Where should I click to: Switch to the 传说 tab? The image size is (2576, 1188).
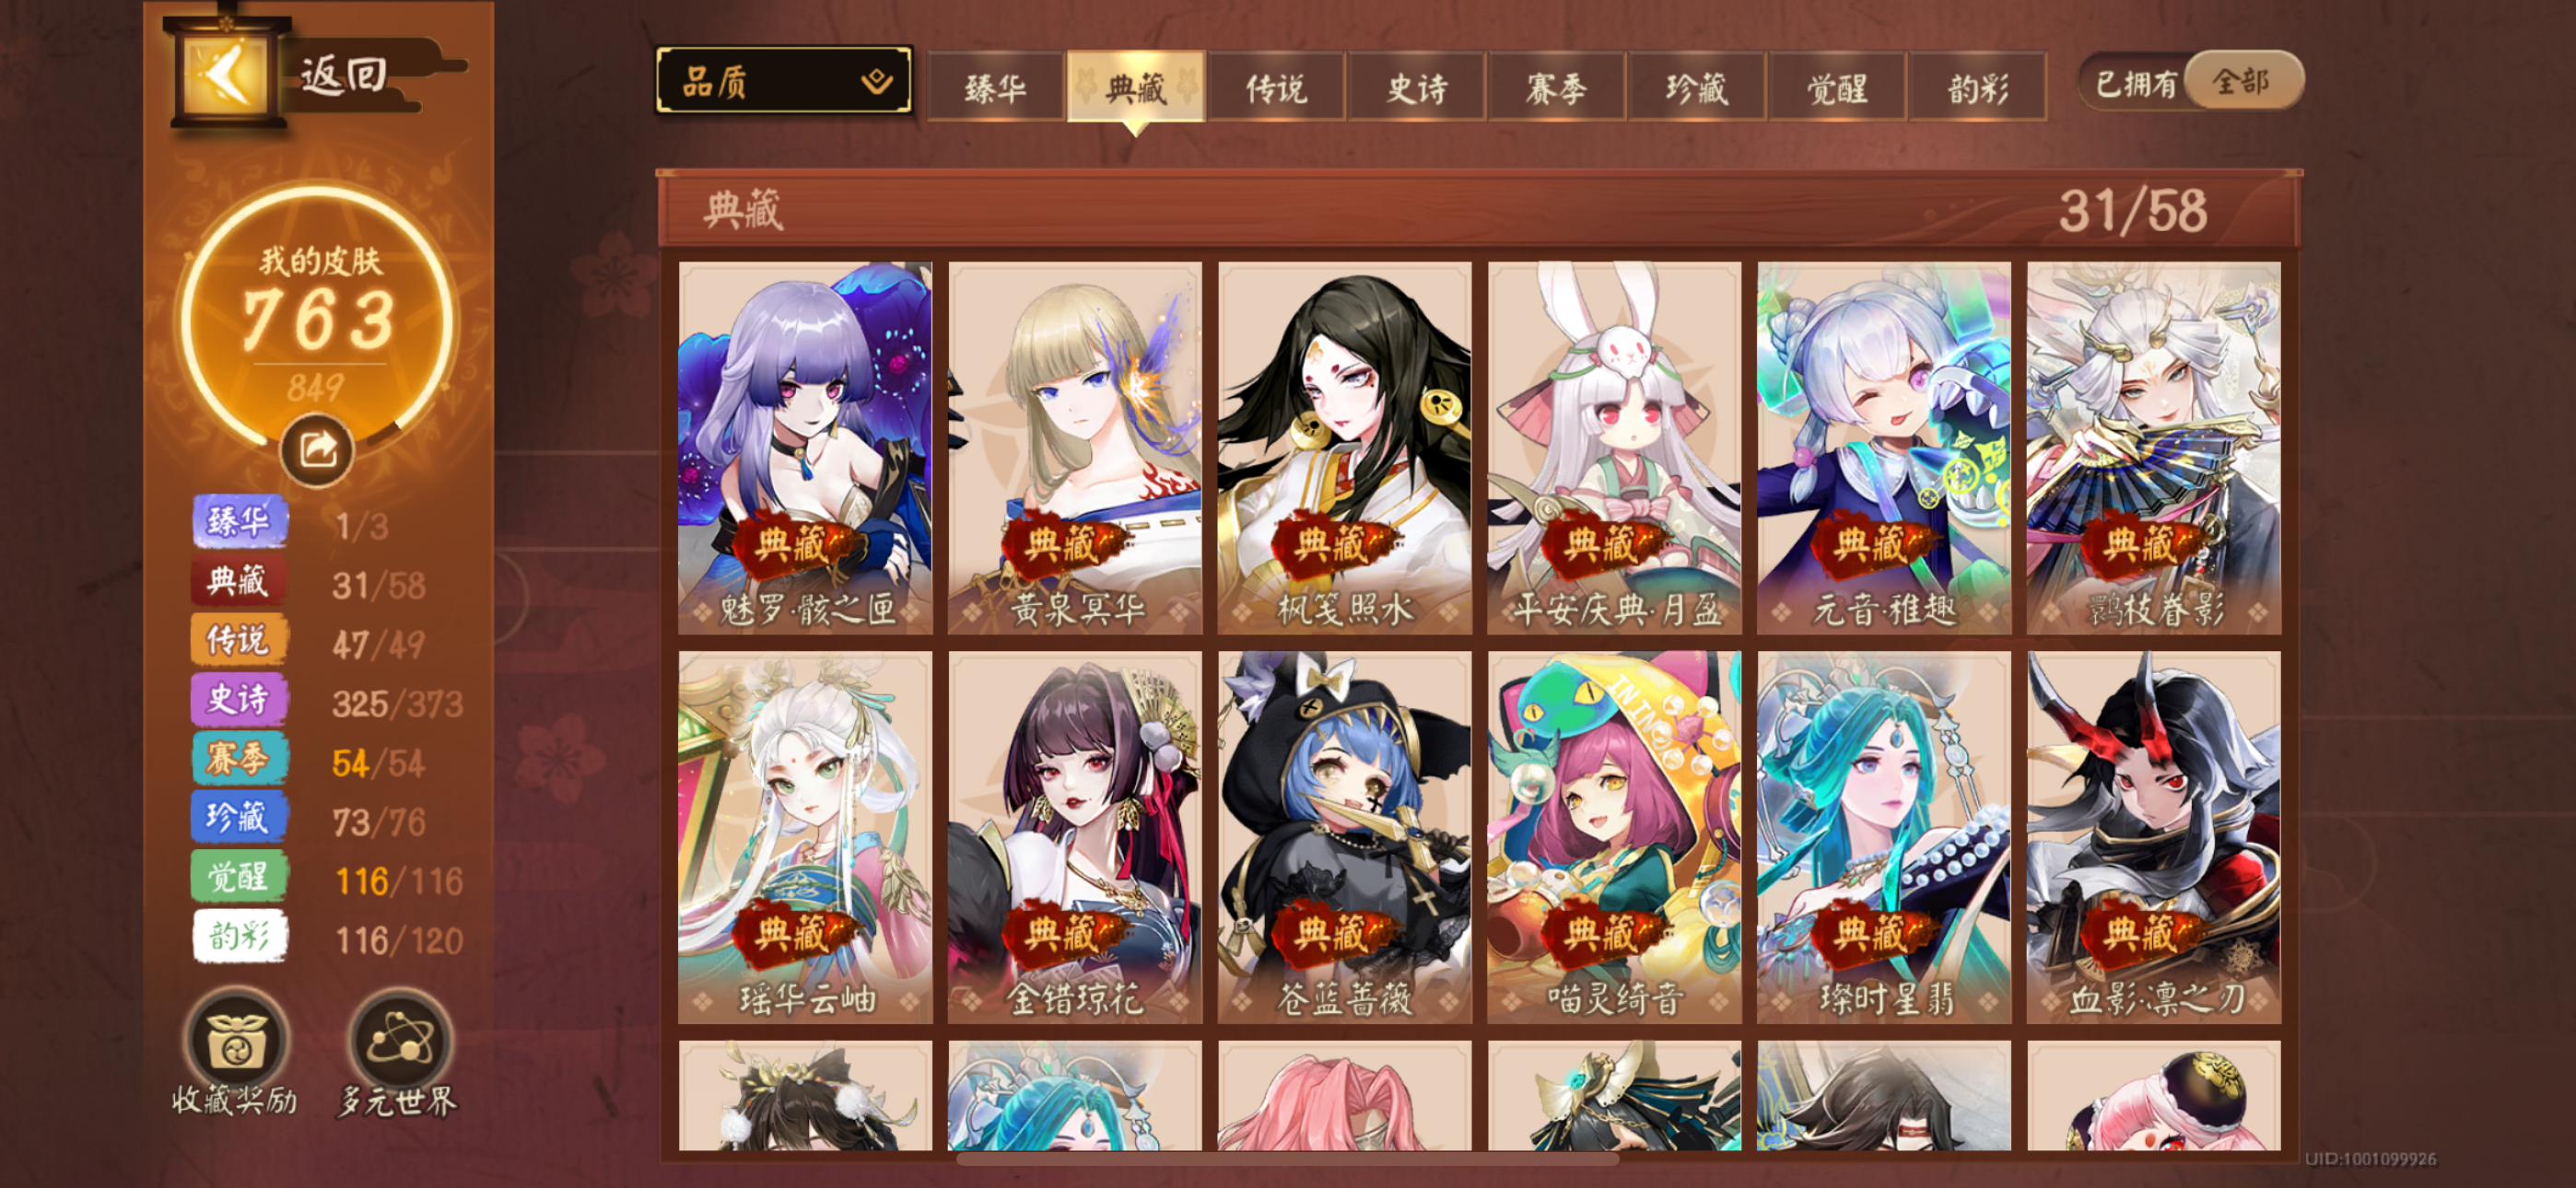pyautogui.click(x=1277, y=88)
